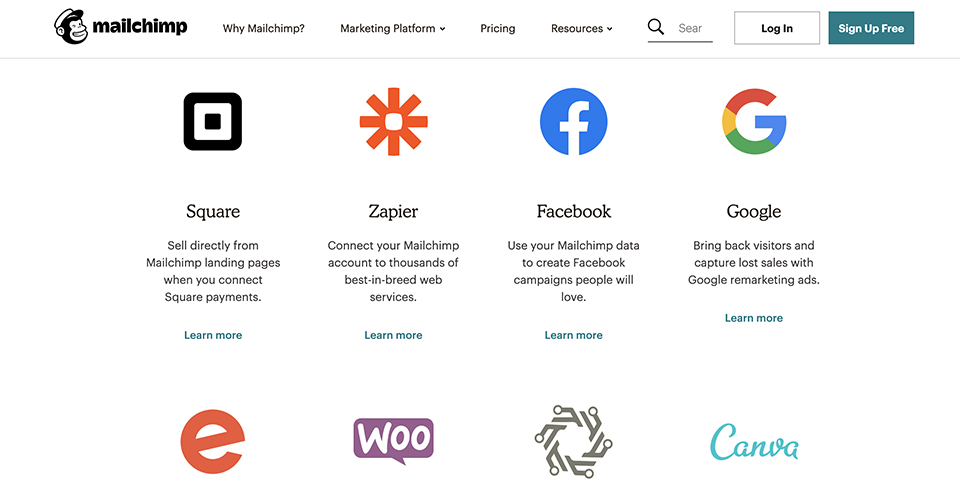
Task: Click Learn more below Google description
Action: coord(754,318)
